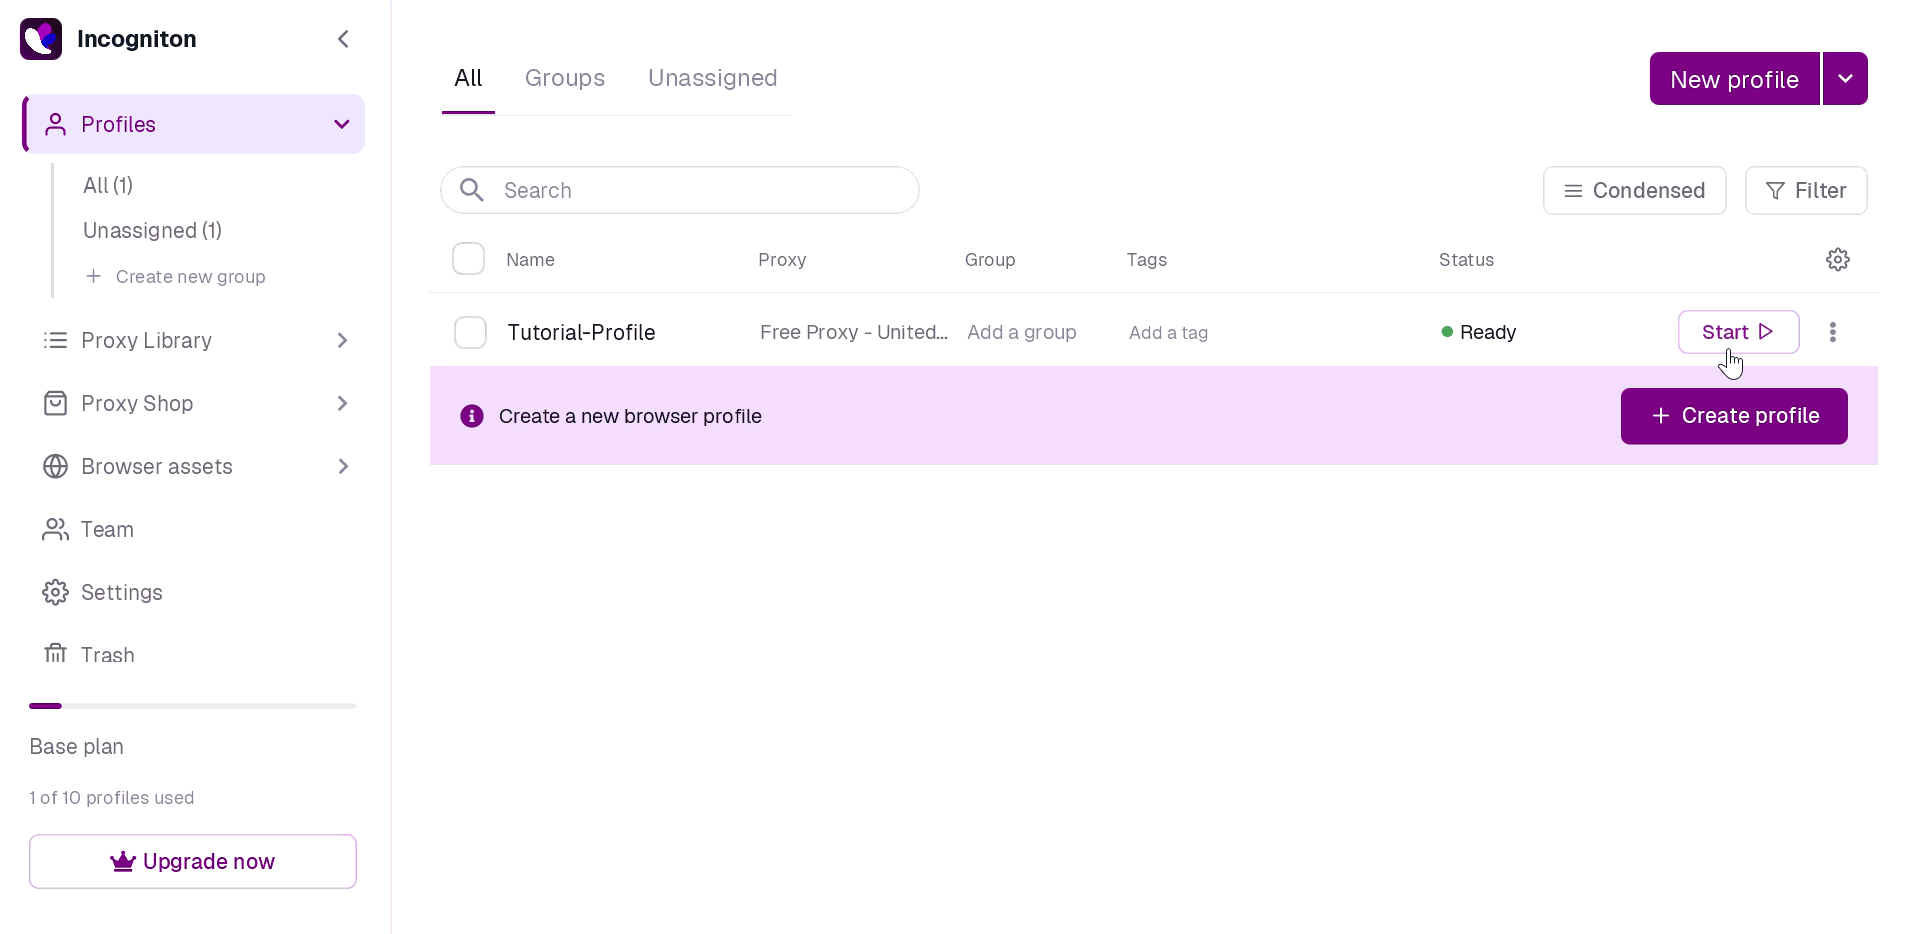The width and height of the screenshot is (1910, 934).
Task: Open the Filter options
Action: (x=1806, y=190)
